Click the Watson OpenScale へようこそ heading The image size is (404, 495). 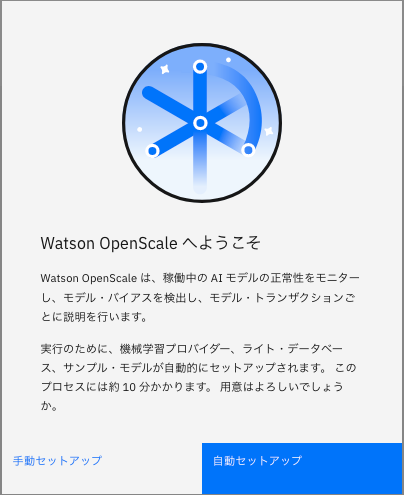tap(150, 243)
